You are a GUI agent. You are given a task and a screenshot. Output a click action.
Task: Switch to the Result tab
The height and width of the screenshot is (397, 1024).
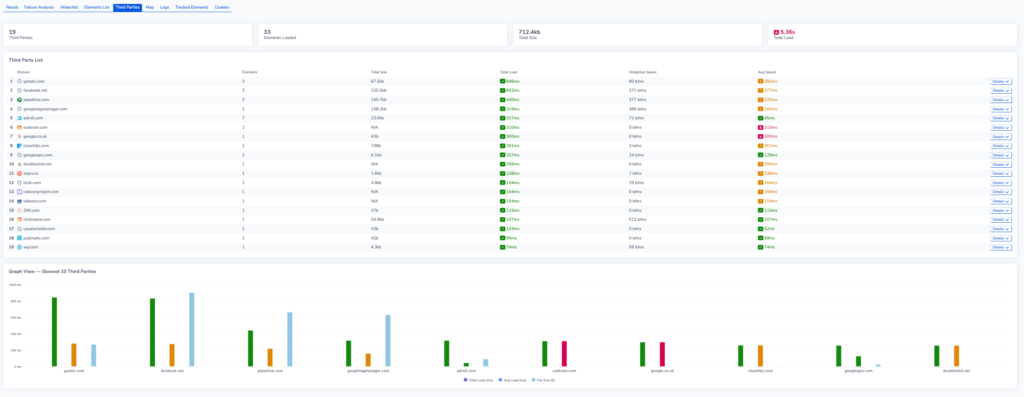click(12, 7)
